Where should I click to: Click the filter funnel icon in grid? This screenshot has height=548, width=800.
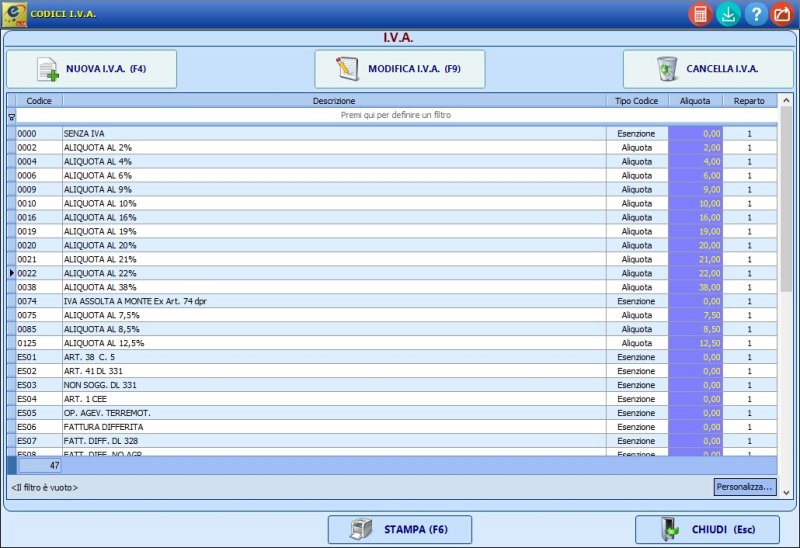click(11, 116)
